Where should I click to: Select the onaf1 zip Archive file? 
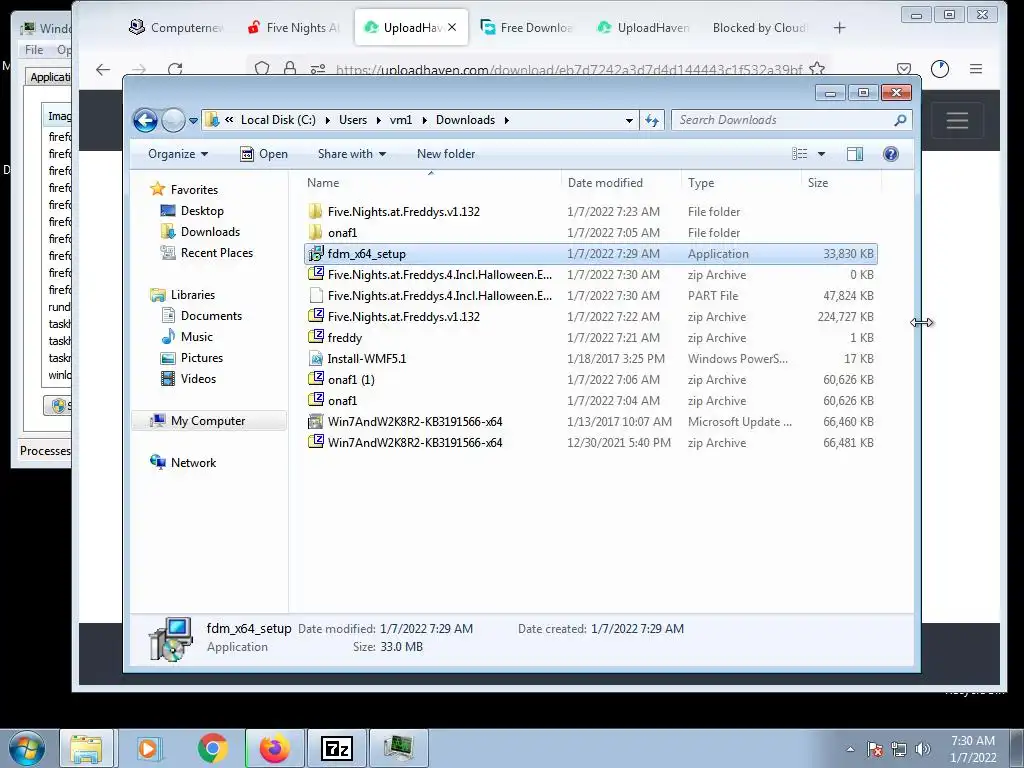pos(590,400)
